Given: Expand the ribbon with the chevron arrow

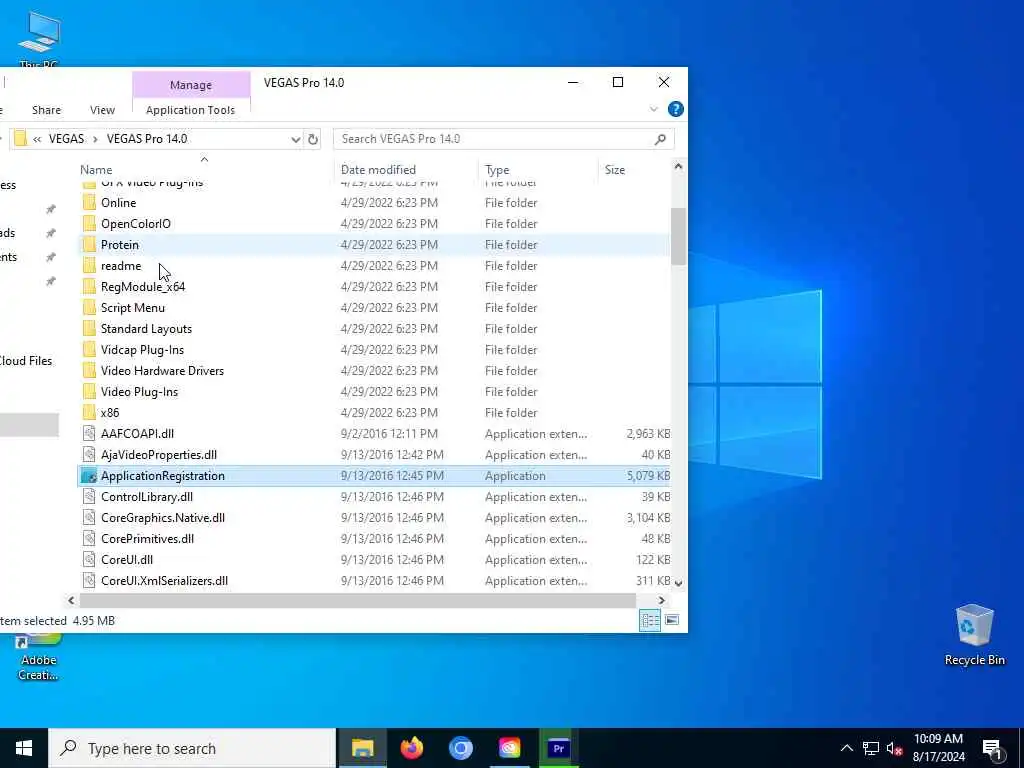Looking at the screenshot, I should (x=654, y=109).
